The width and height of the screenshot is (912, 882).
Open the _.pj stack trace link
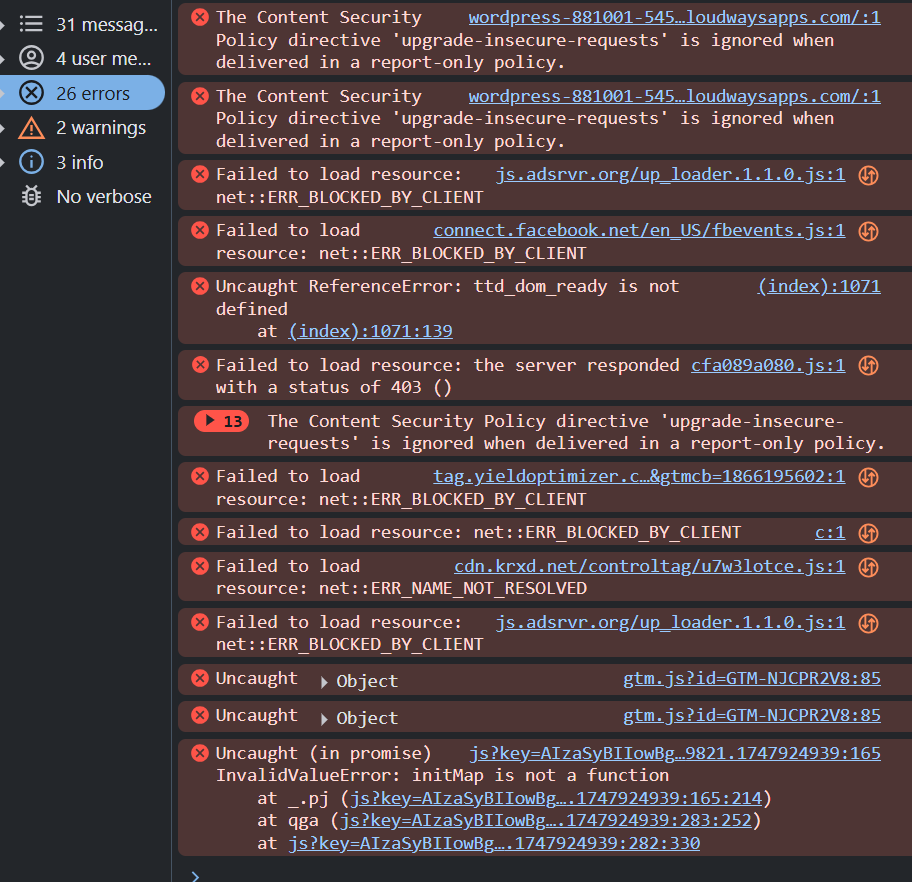click(555, 798)
